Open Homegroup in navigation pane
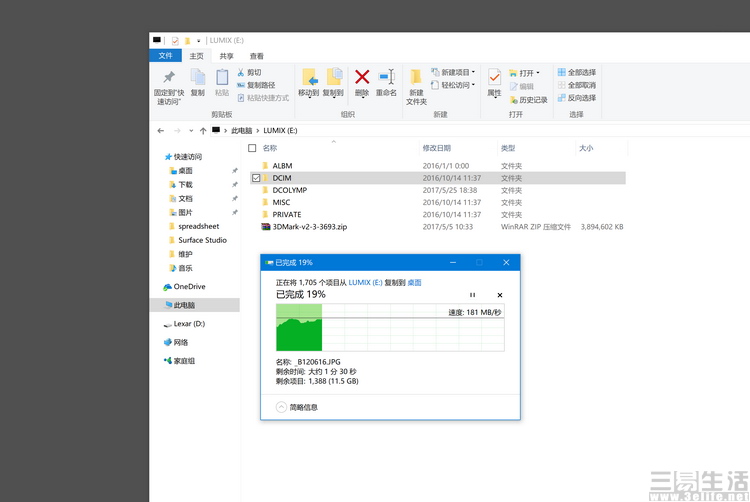The width and height of the screenshot is (750, 502). tap(179, 361)
